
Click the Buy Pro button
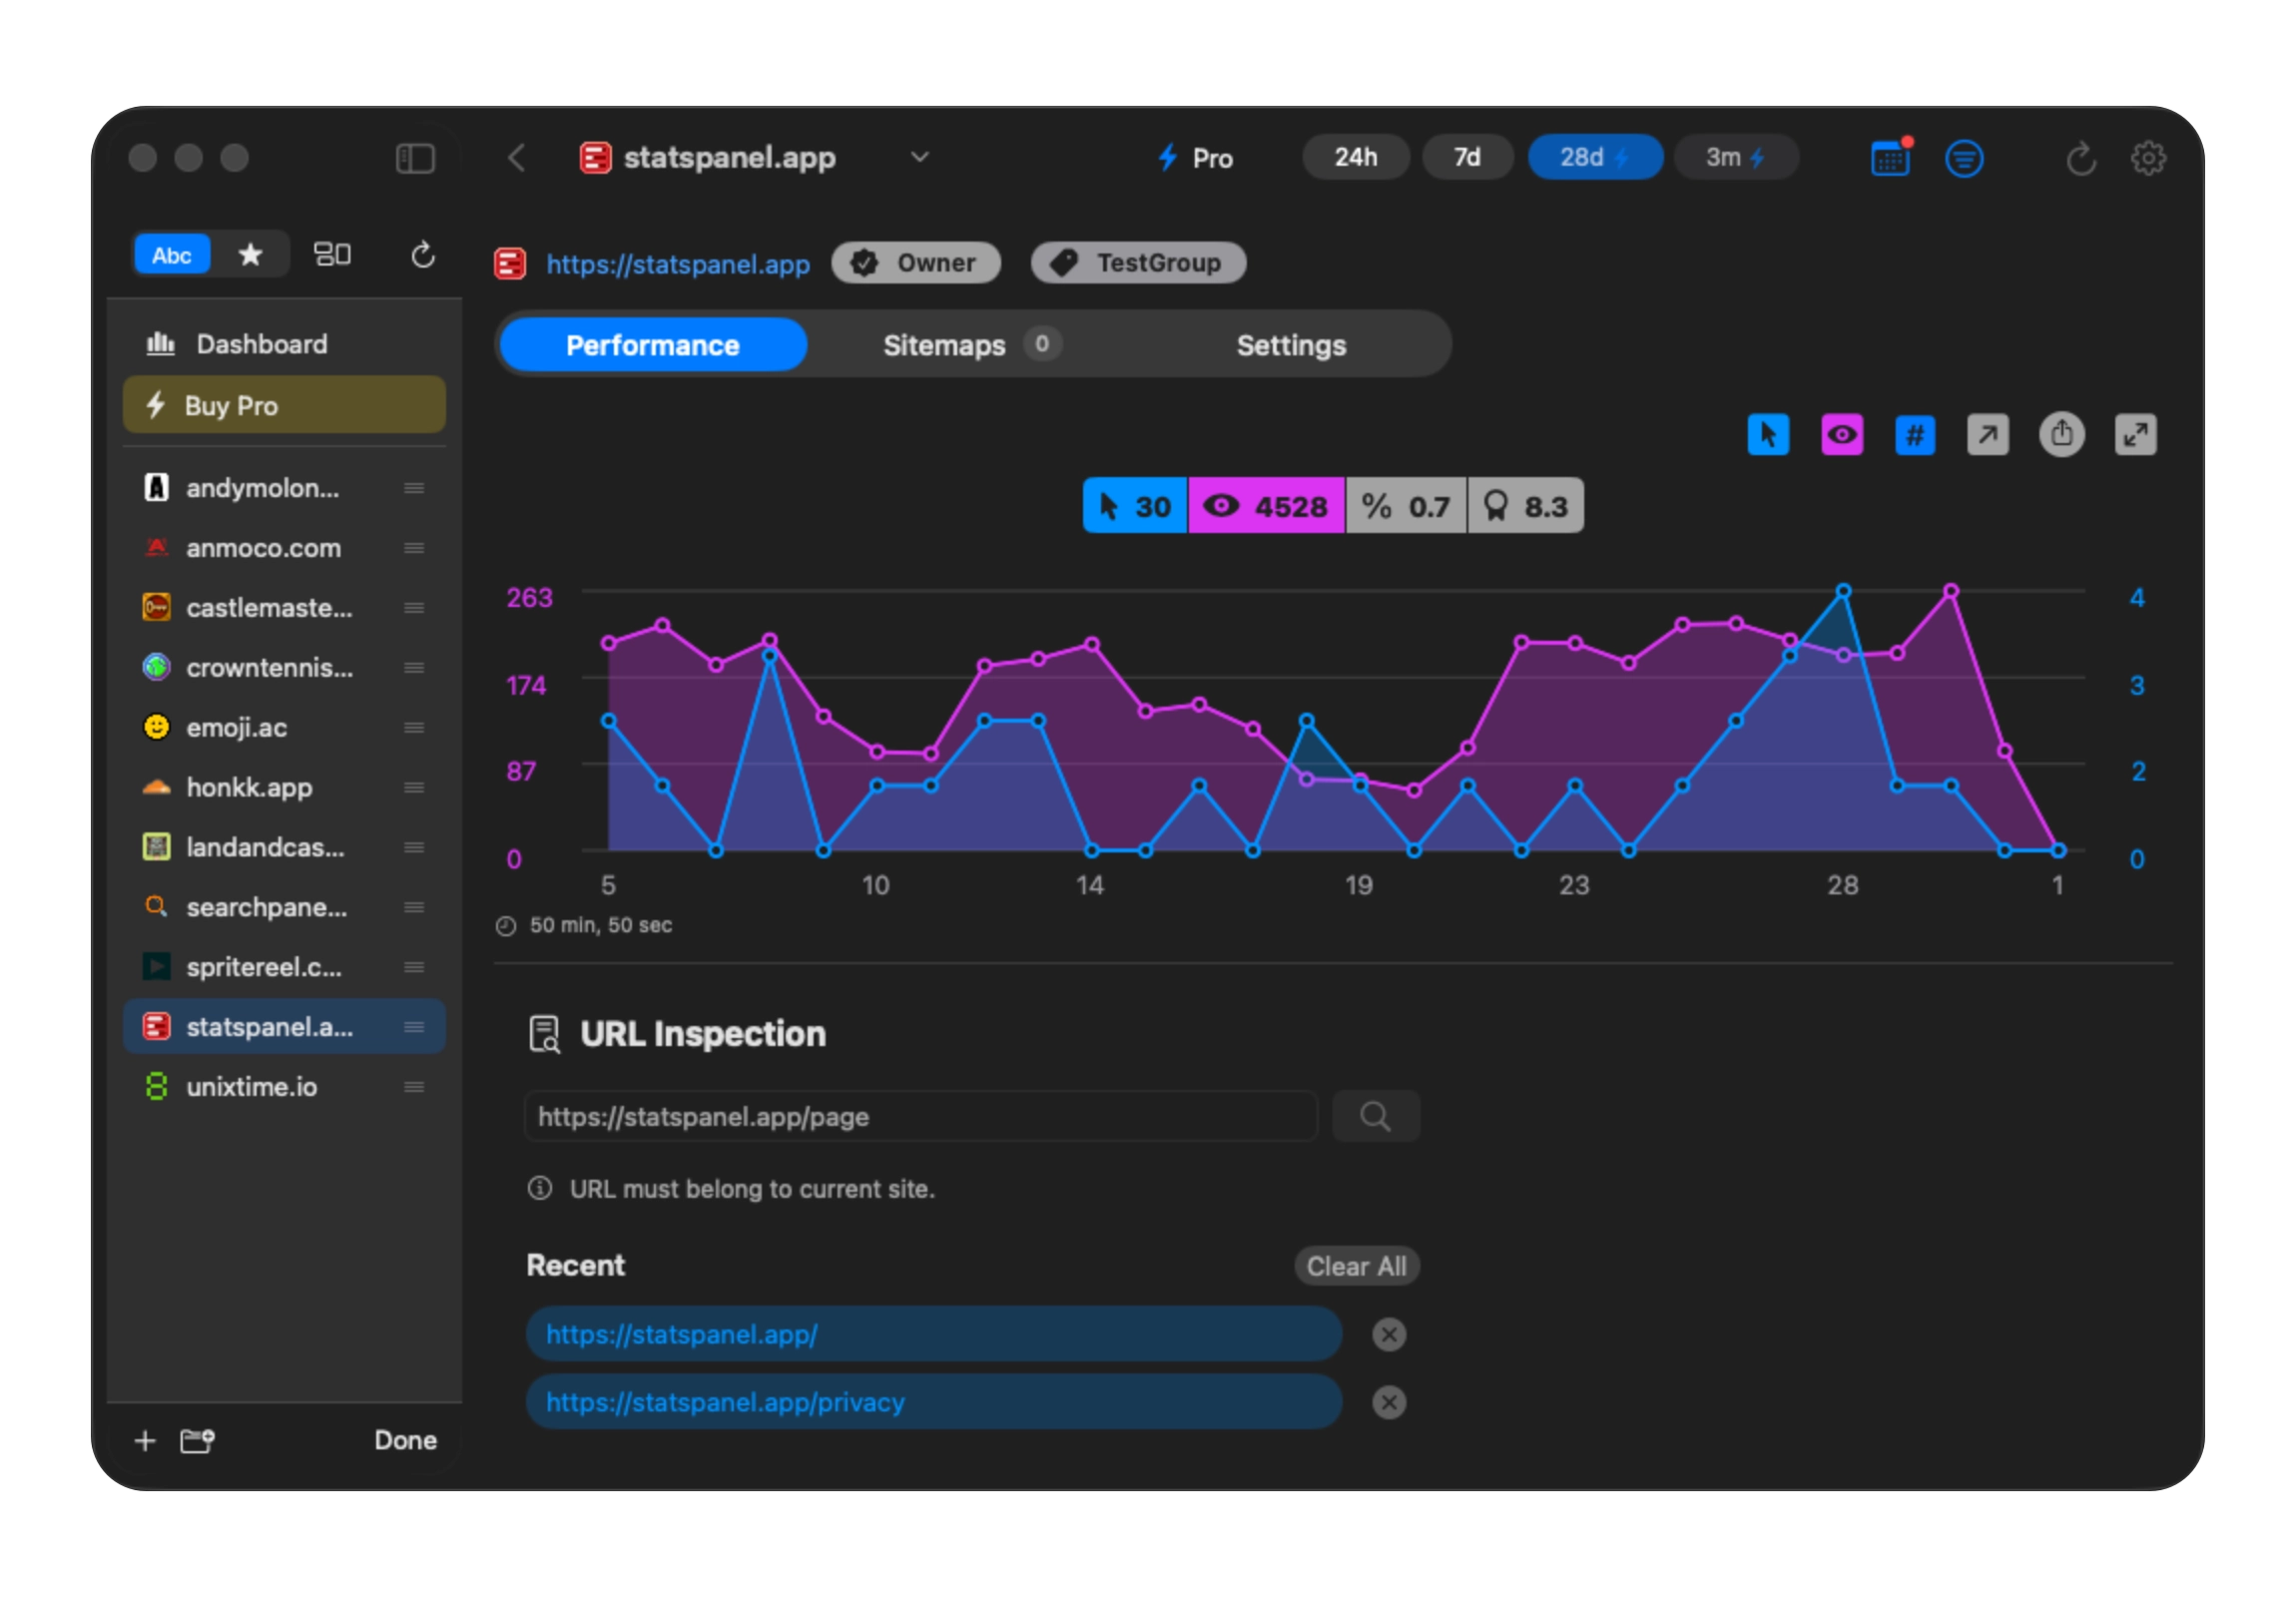284,405
